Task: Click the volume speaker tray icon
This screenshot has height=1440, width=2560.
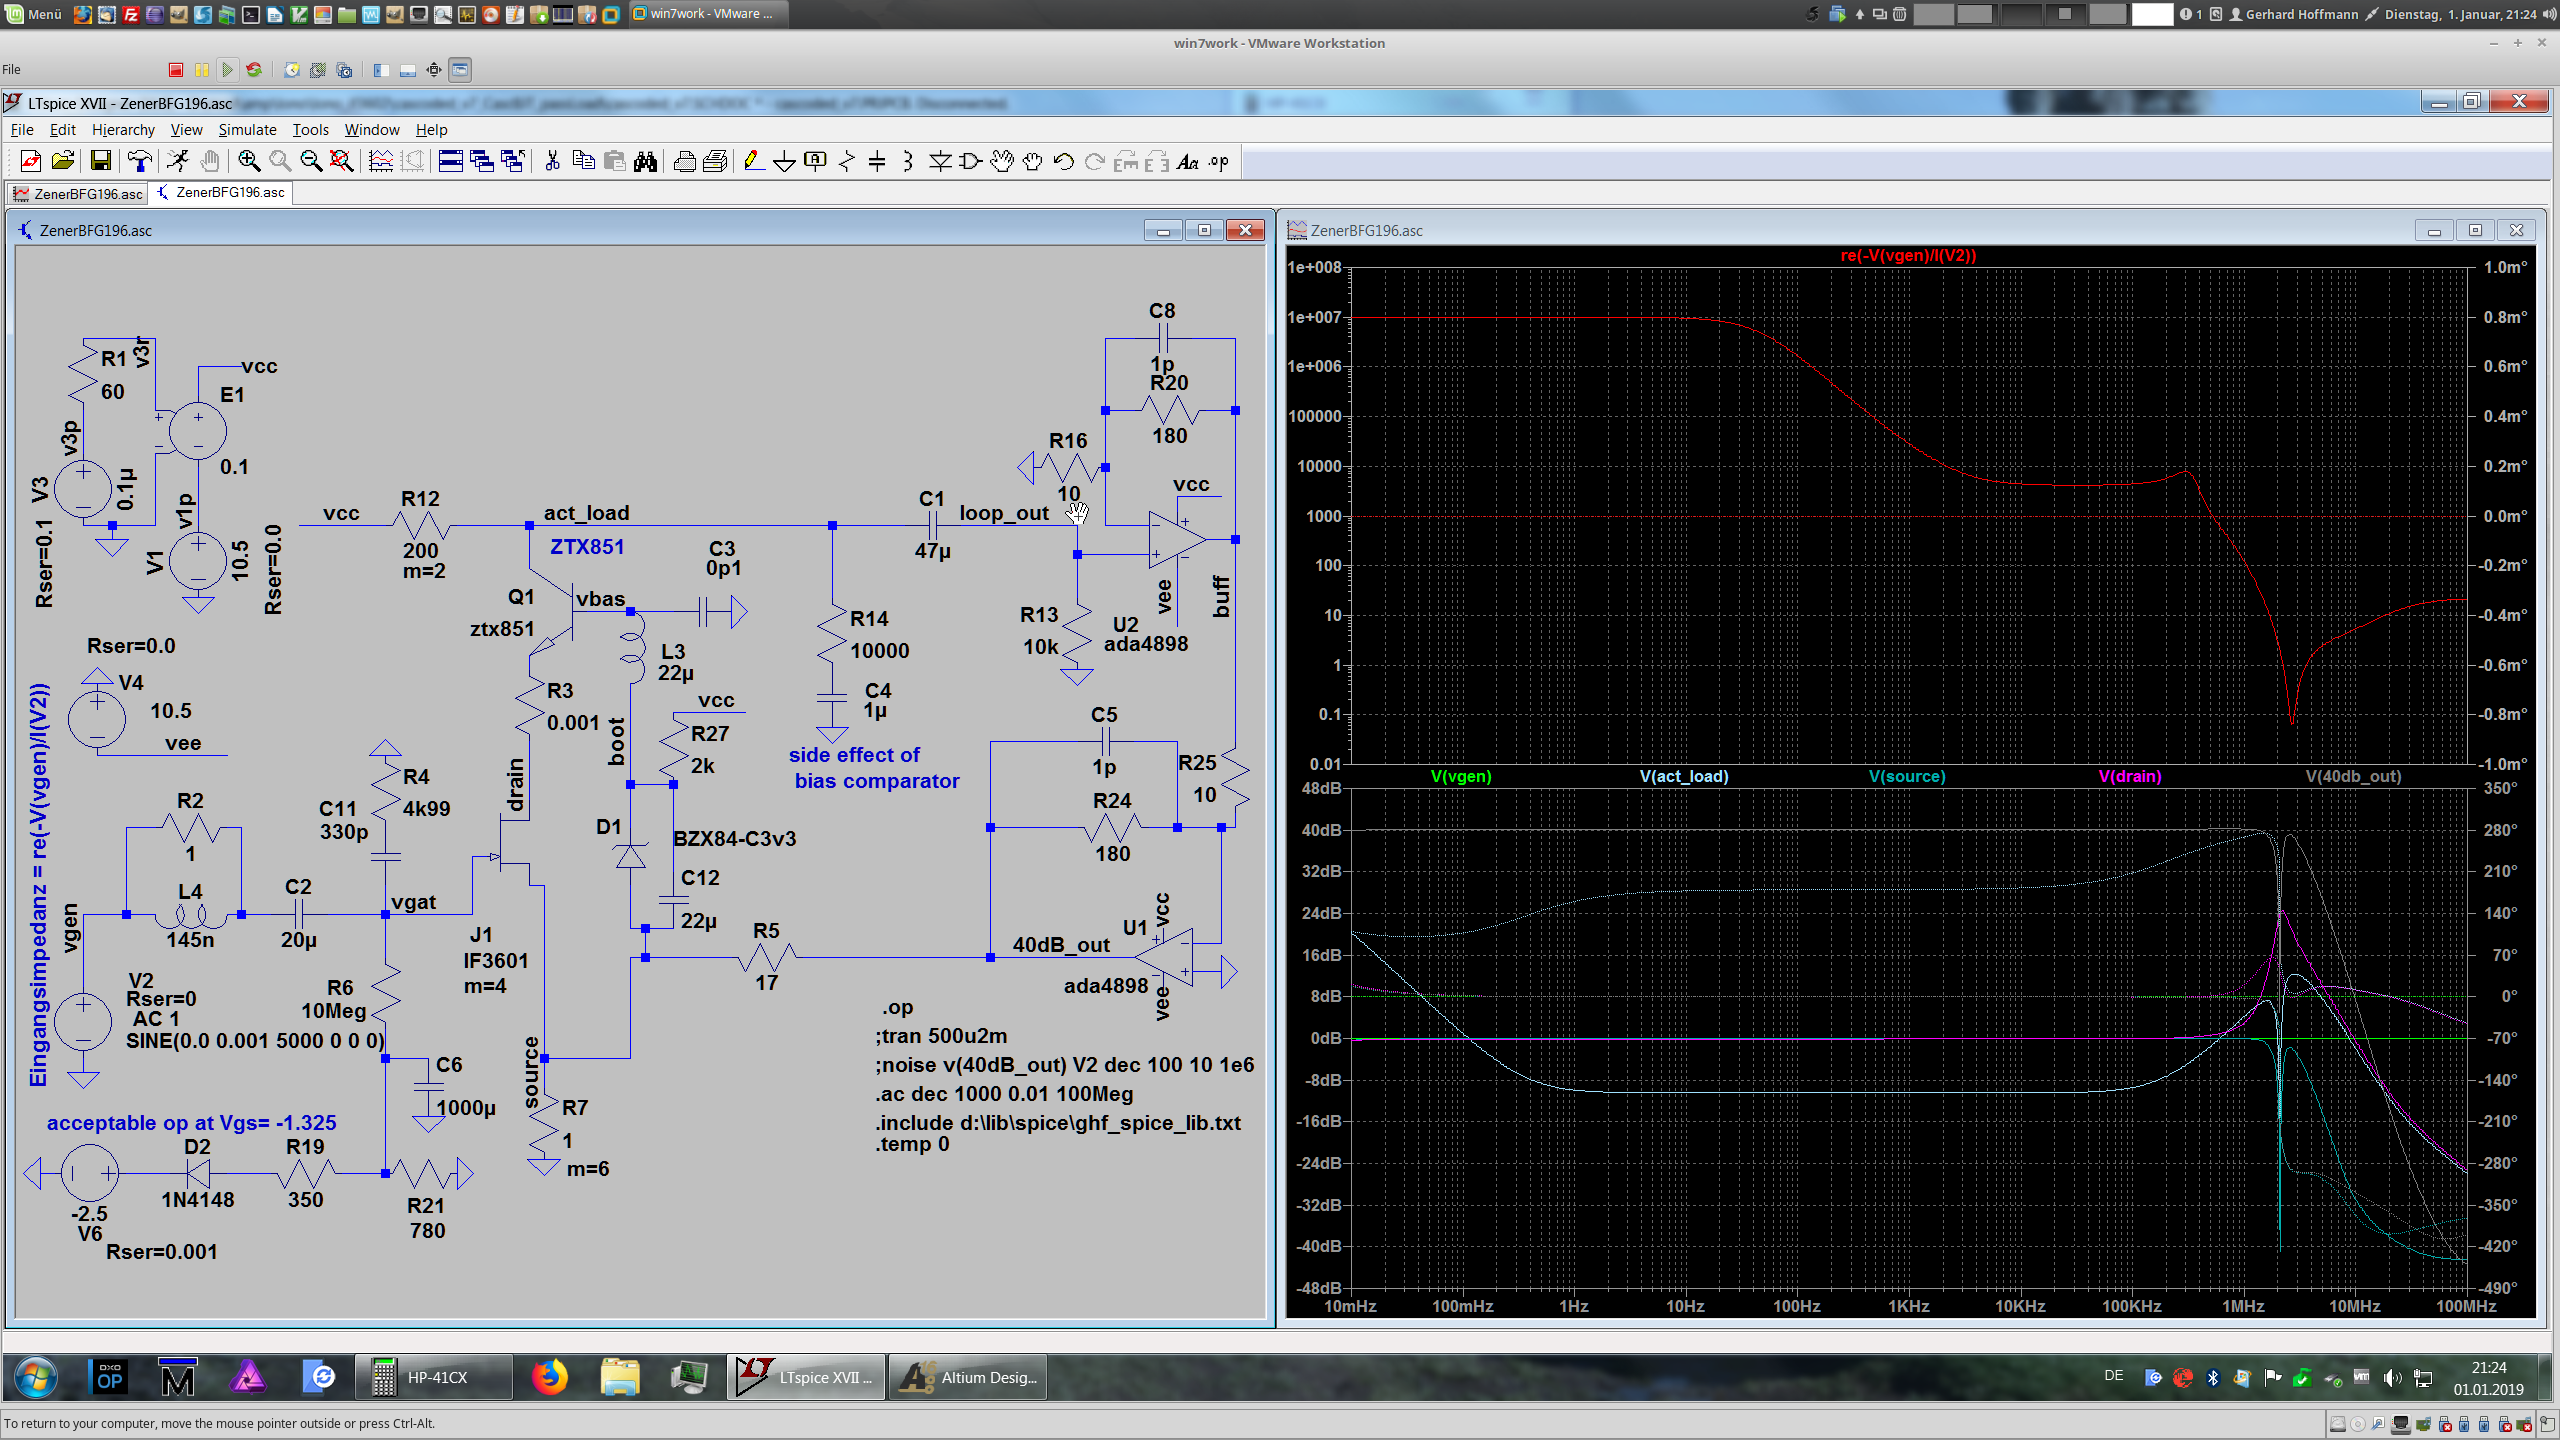Action: click(x=2391, y=1378)
